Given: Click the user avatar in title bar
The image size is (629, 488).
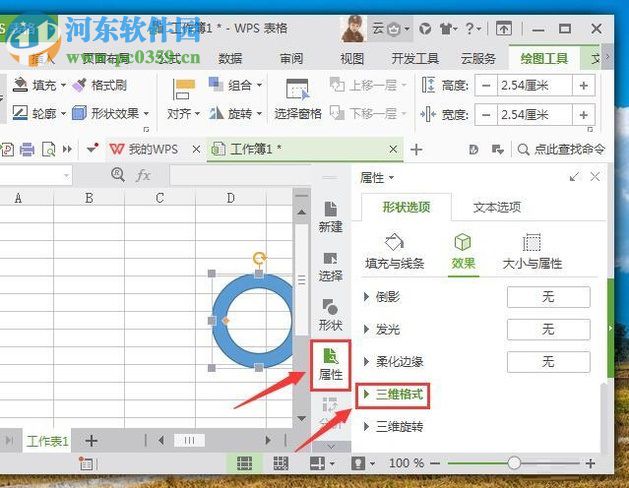Looking at the screenshot, I should click(353, 28).
